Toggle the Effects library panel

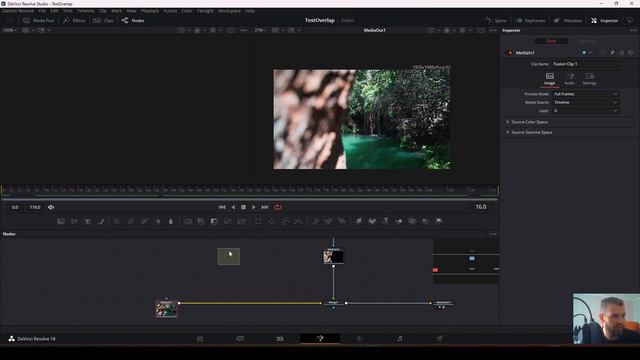(74, 20)
